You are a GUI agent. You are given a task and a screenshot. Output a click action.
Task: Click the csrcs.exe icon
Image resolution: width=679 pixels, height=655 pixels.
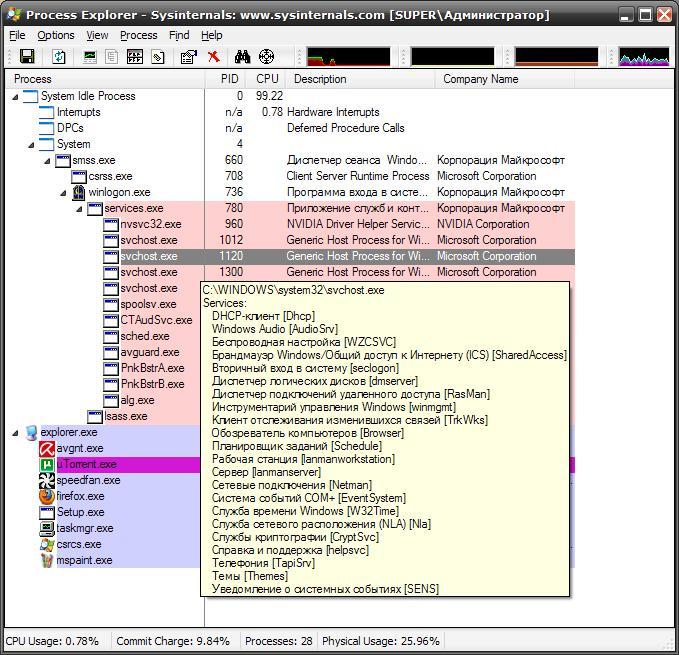tap(47, 545)
